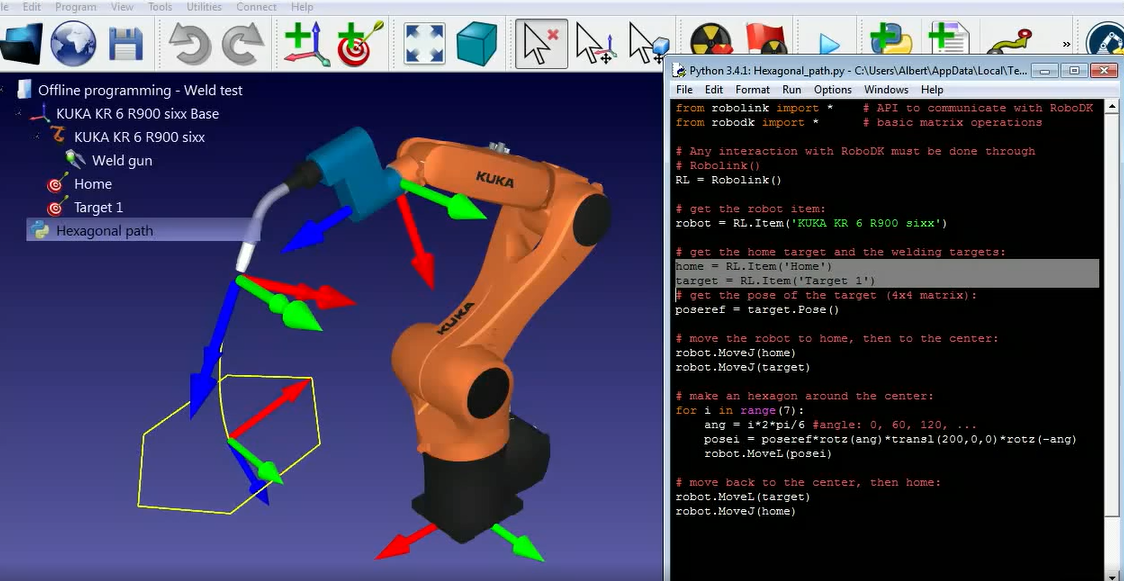Enable the move reference frame cursor tool
This screenshot has width=1124, height=581.
pos(595,44)
